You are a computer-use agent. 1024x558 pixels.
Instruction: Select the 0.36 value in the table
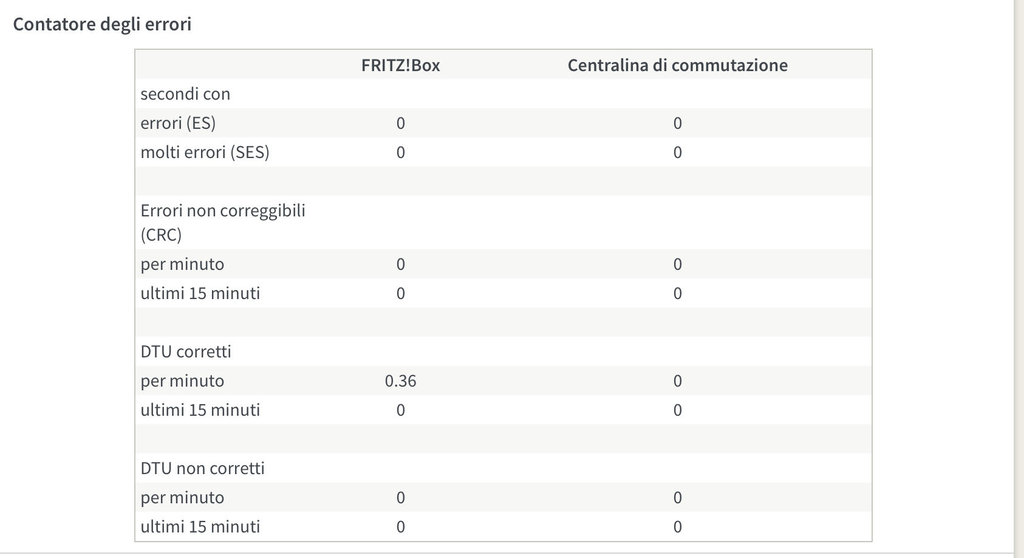[400, 381]
